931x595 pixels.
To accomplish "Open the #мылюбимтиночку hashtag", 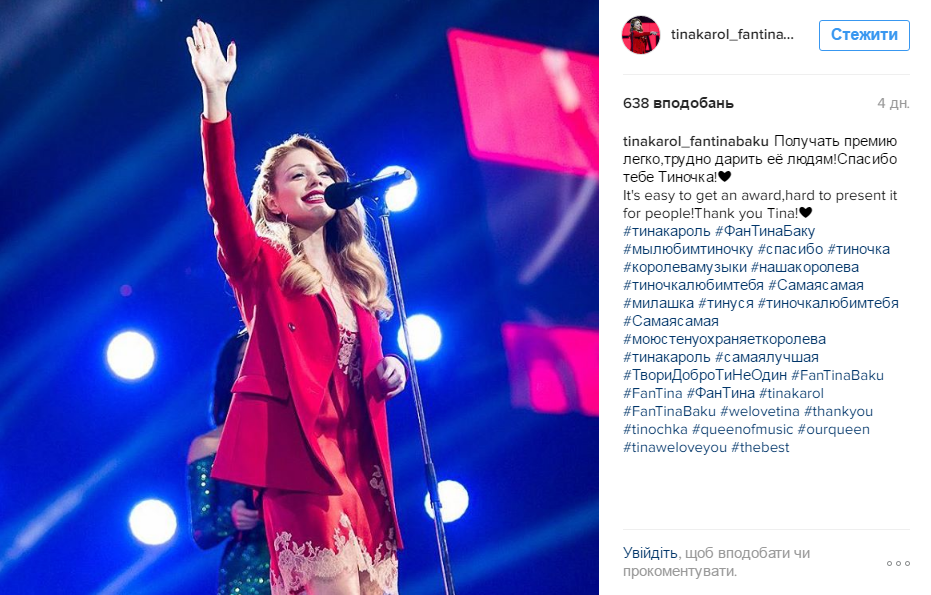I will (x=688, y=249).
